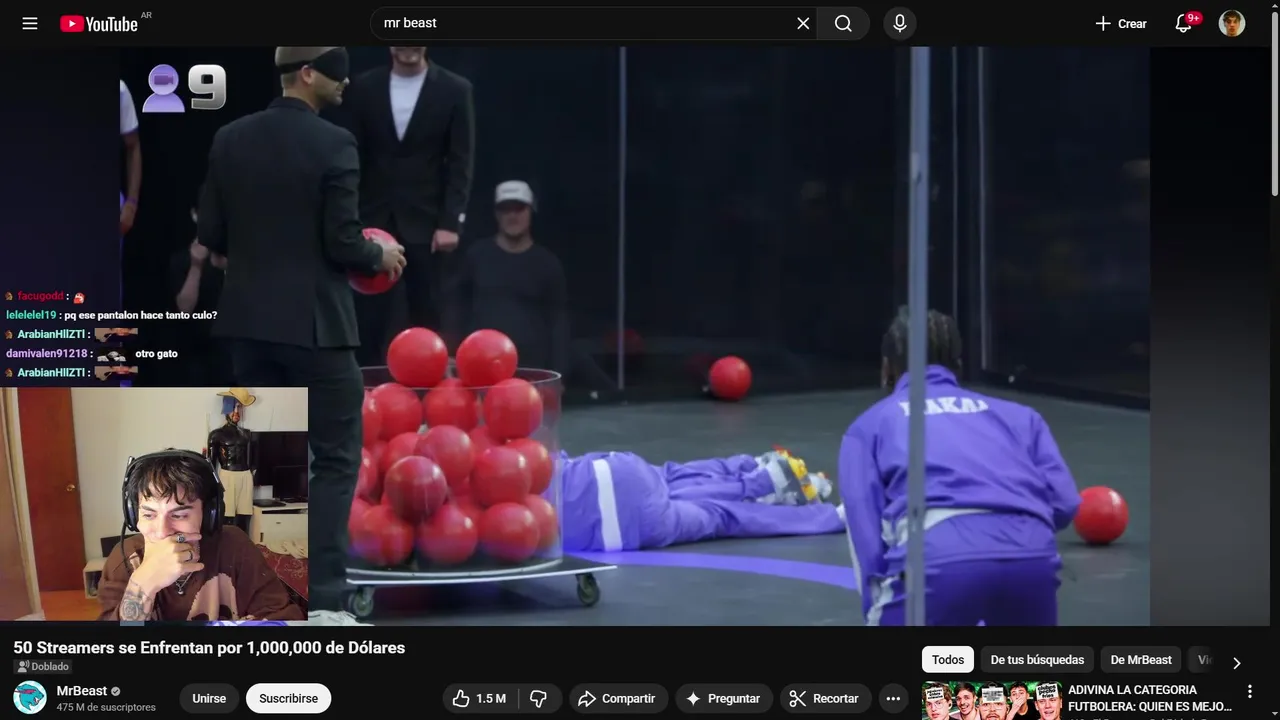Open the Recortar clip tool

click(824, 698)
